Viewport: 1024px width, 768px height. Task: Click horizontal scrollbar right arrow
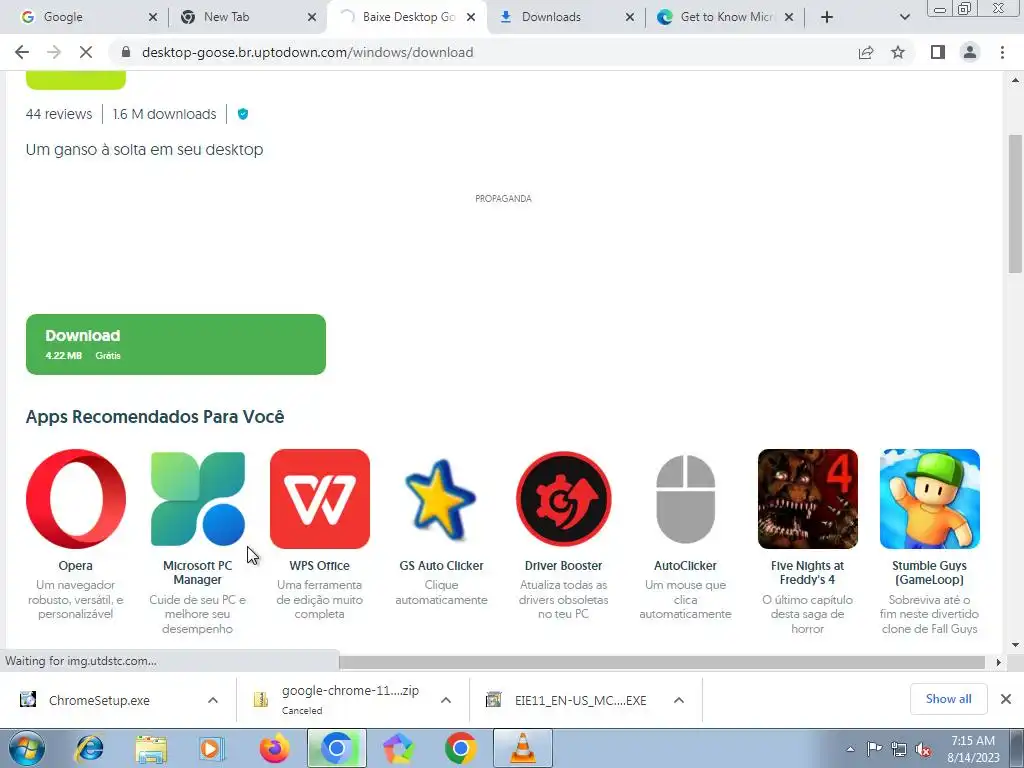click(998, 662)
